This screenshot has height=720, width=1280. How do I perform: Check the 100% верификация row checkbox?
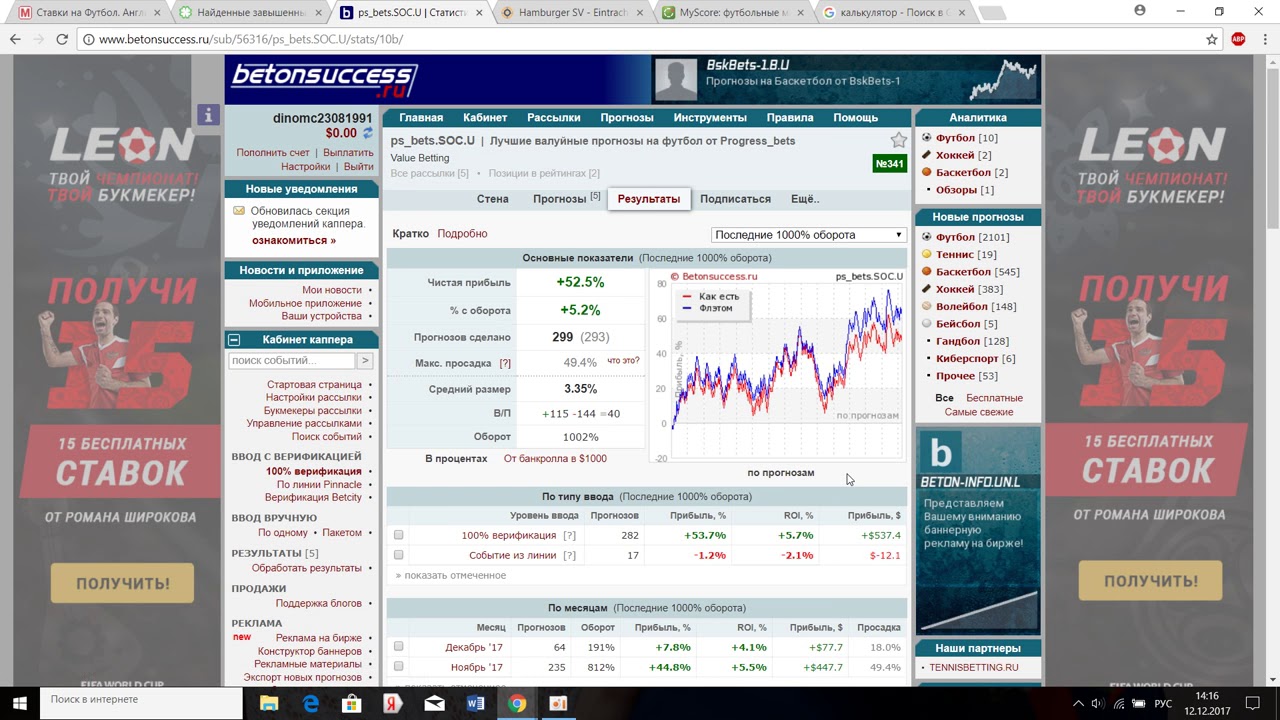398,535
